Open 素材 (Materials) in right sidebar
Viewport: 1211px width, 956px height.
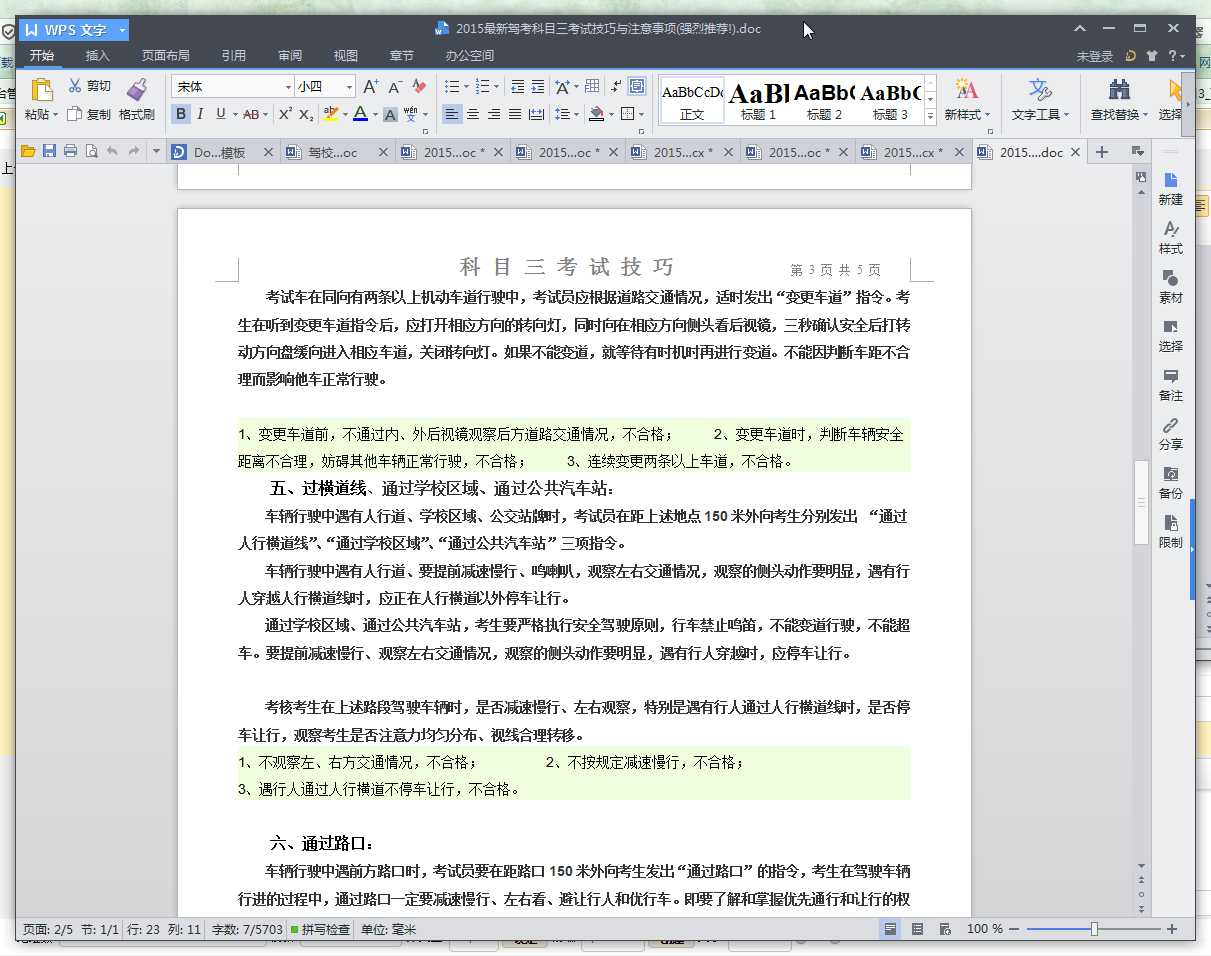(1170, 286)
